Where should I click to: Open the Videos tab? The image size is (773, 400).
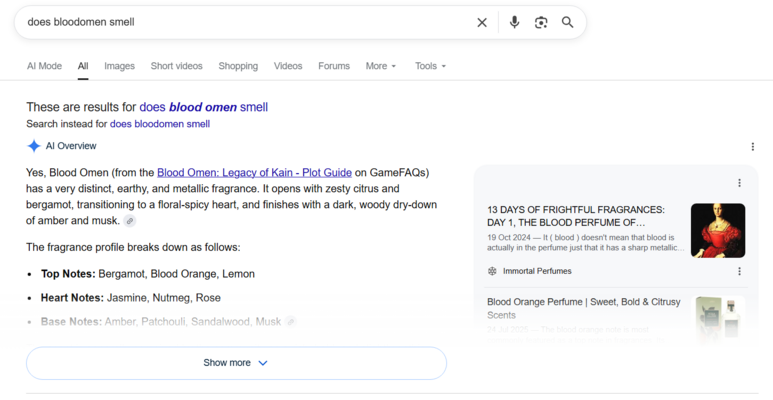click(x=288, y=66)
